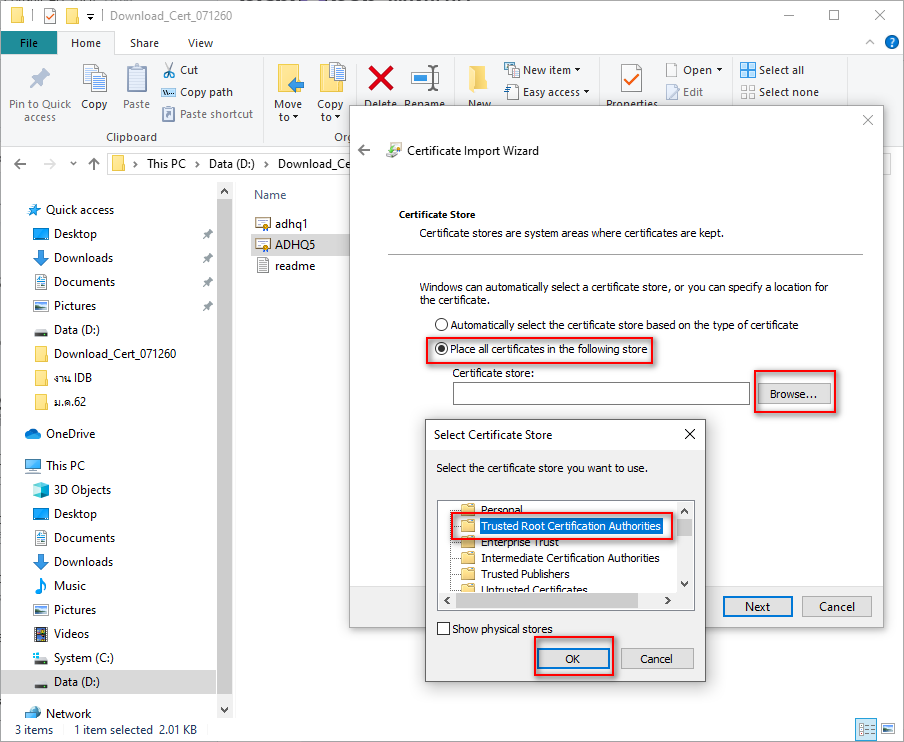Go back in File Explorer navigation
The image size is (904, 742).
coord(20,164)
